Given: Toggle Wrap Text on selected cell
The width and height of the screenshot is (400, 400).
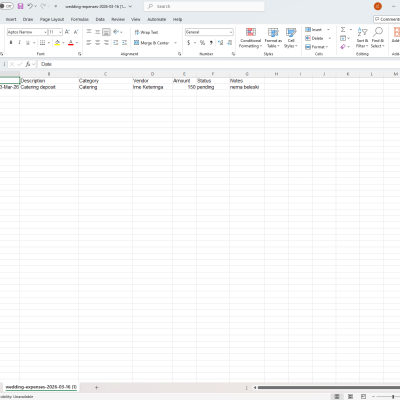Looking at the screenshot, I should tap(146, 32).
